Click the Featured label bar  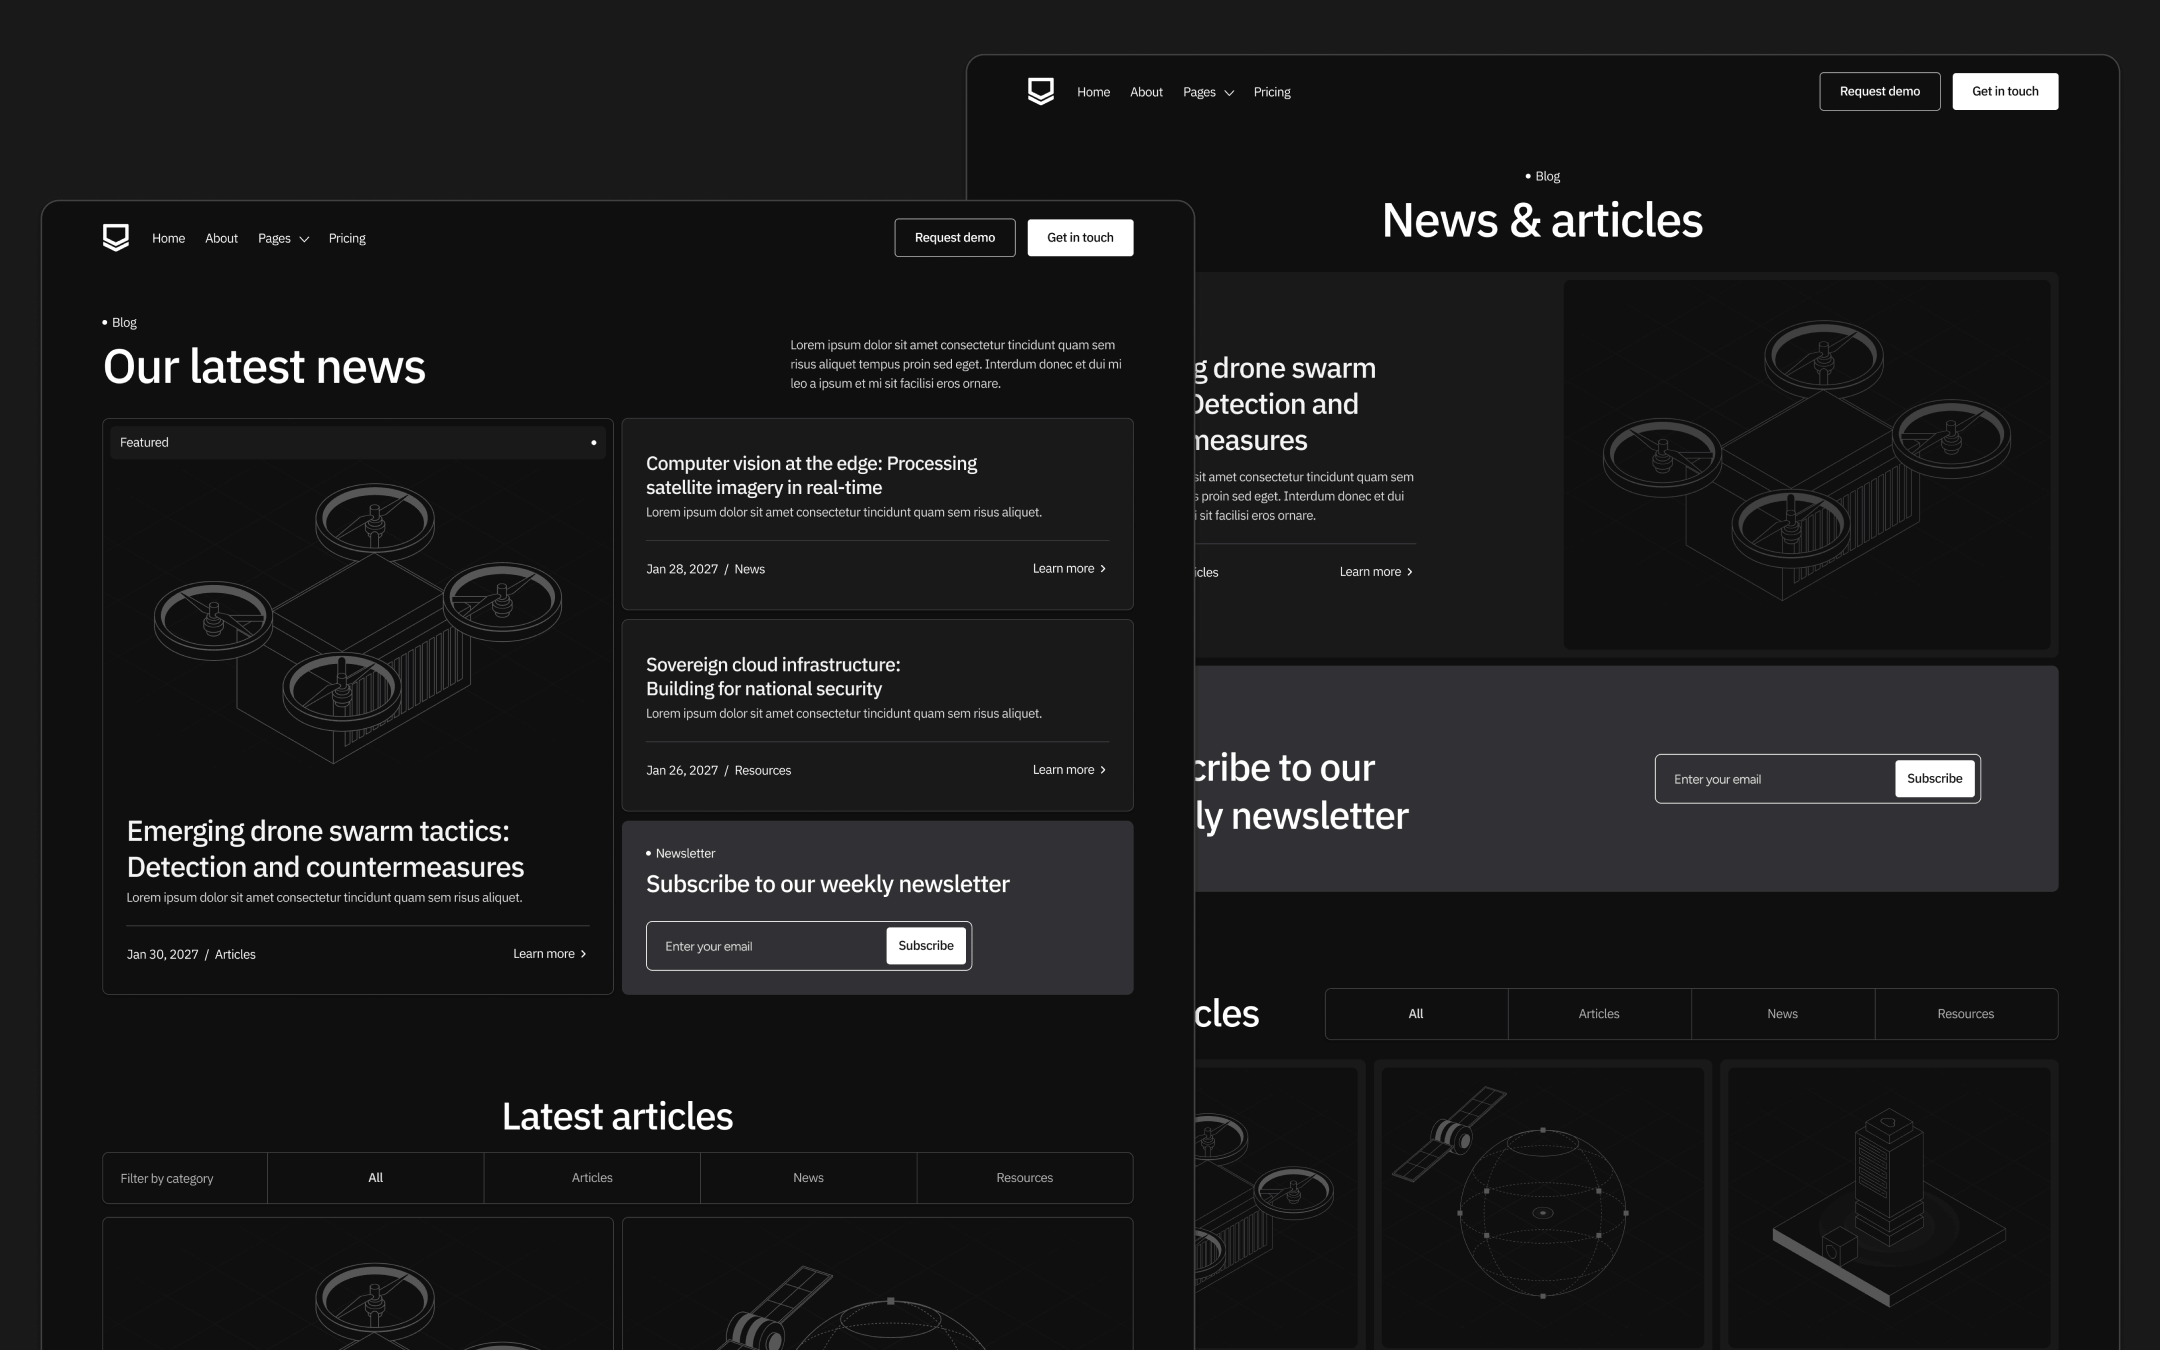point(357,442)
